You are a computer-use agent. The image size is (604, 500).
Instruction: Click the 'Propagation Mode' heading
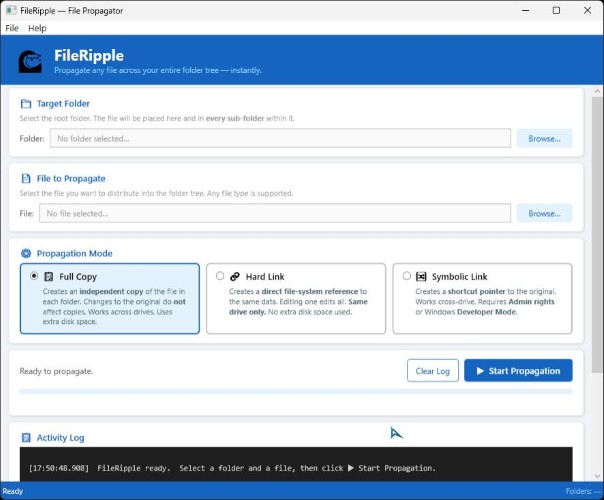(x=75, y=253)
